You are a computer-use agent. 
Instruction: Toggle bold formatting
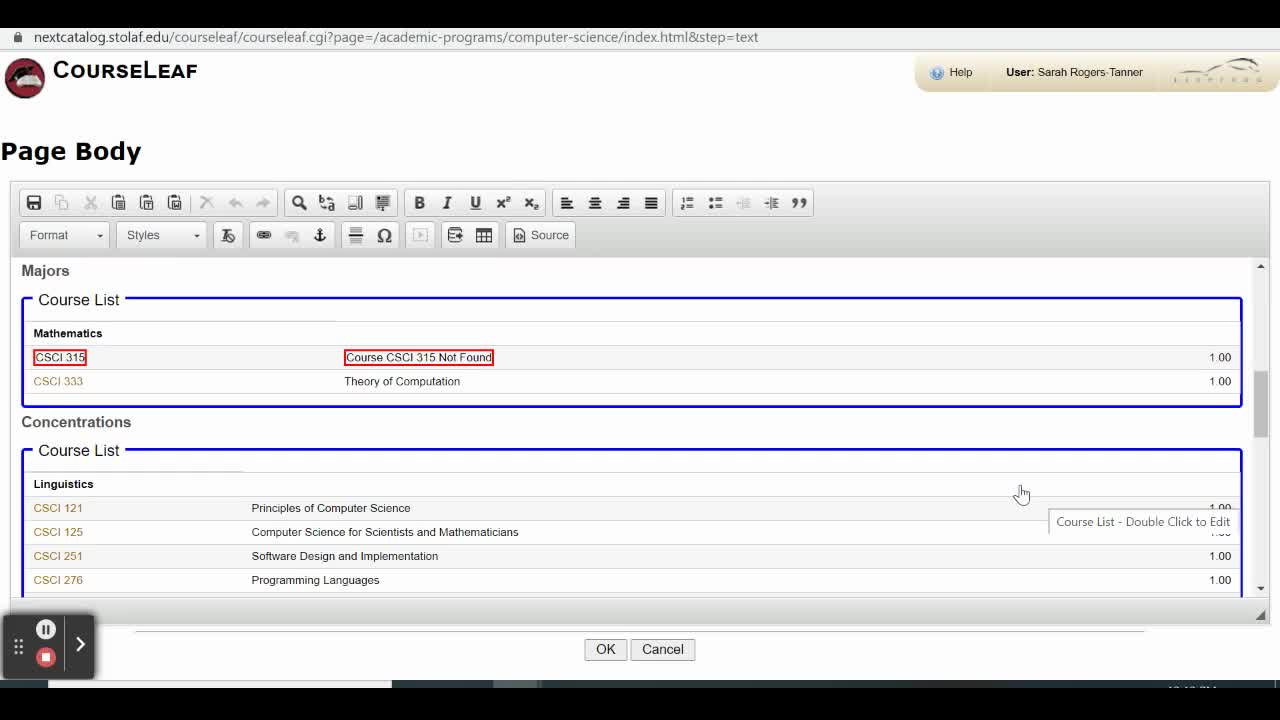tap(419, 202)
